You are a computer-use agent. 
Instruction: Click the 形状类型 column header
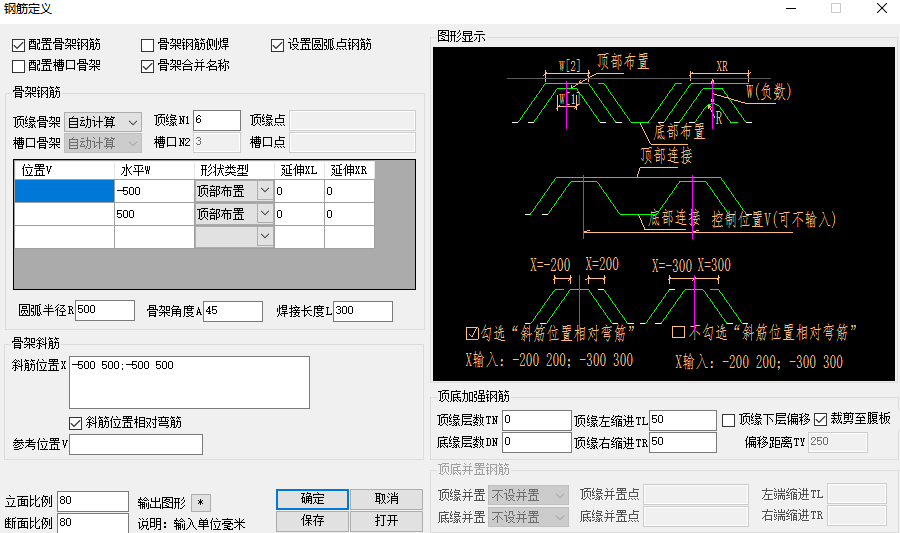[x=234, y=170]
